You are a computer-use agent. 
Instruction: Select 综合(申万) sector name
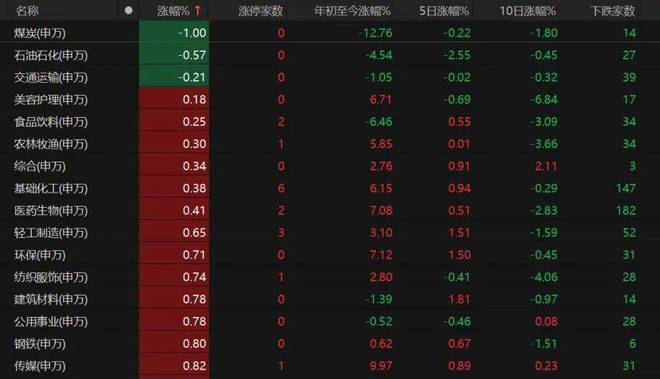tap(40, 166)
